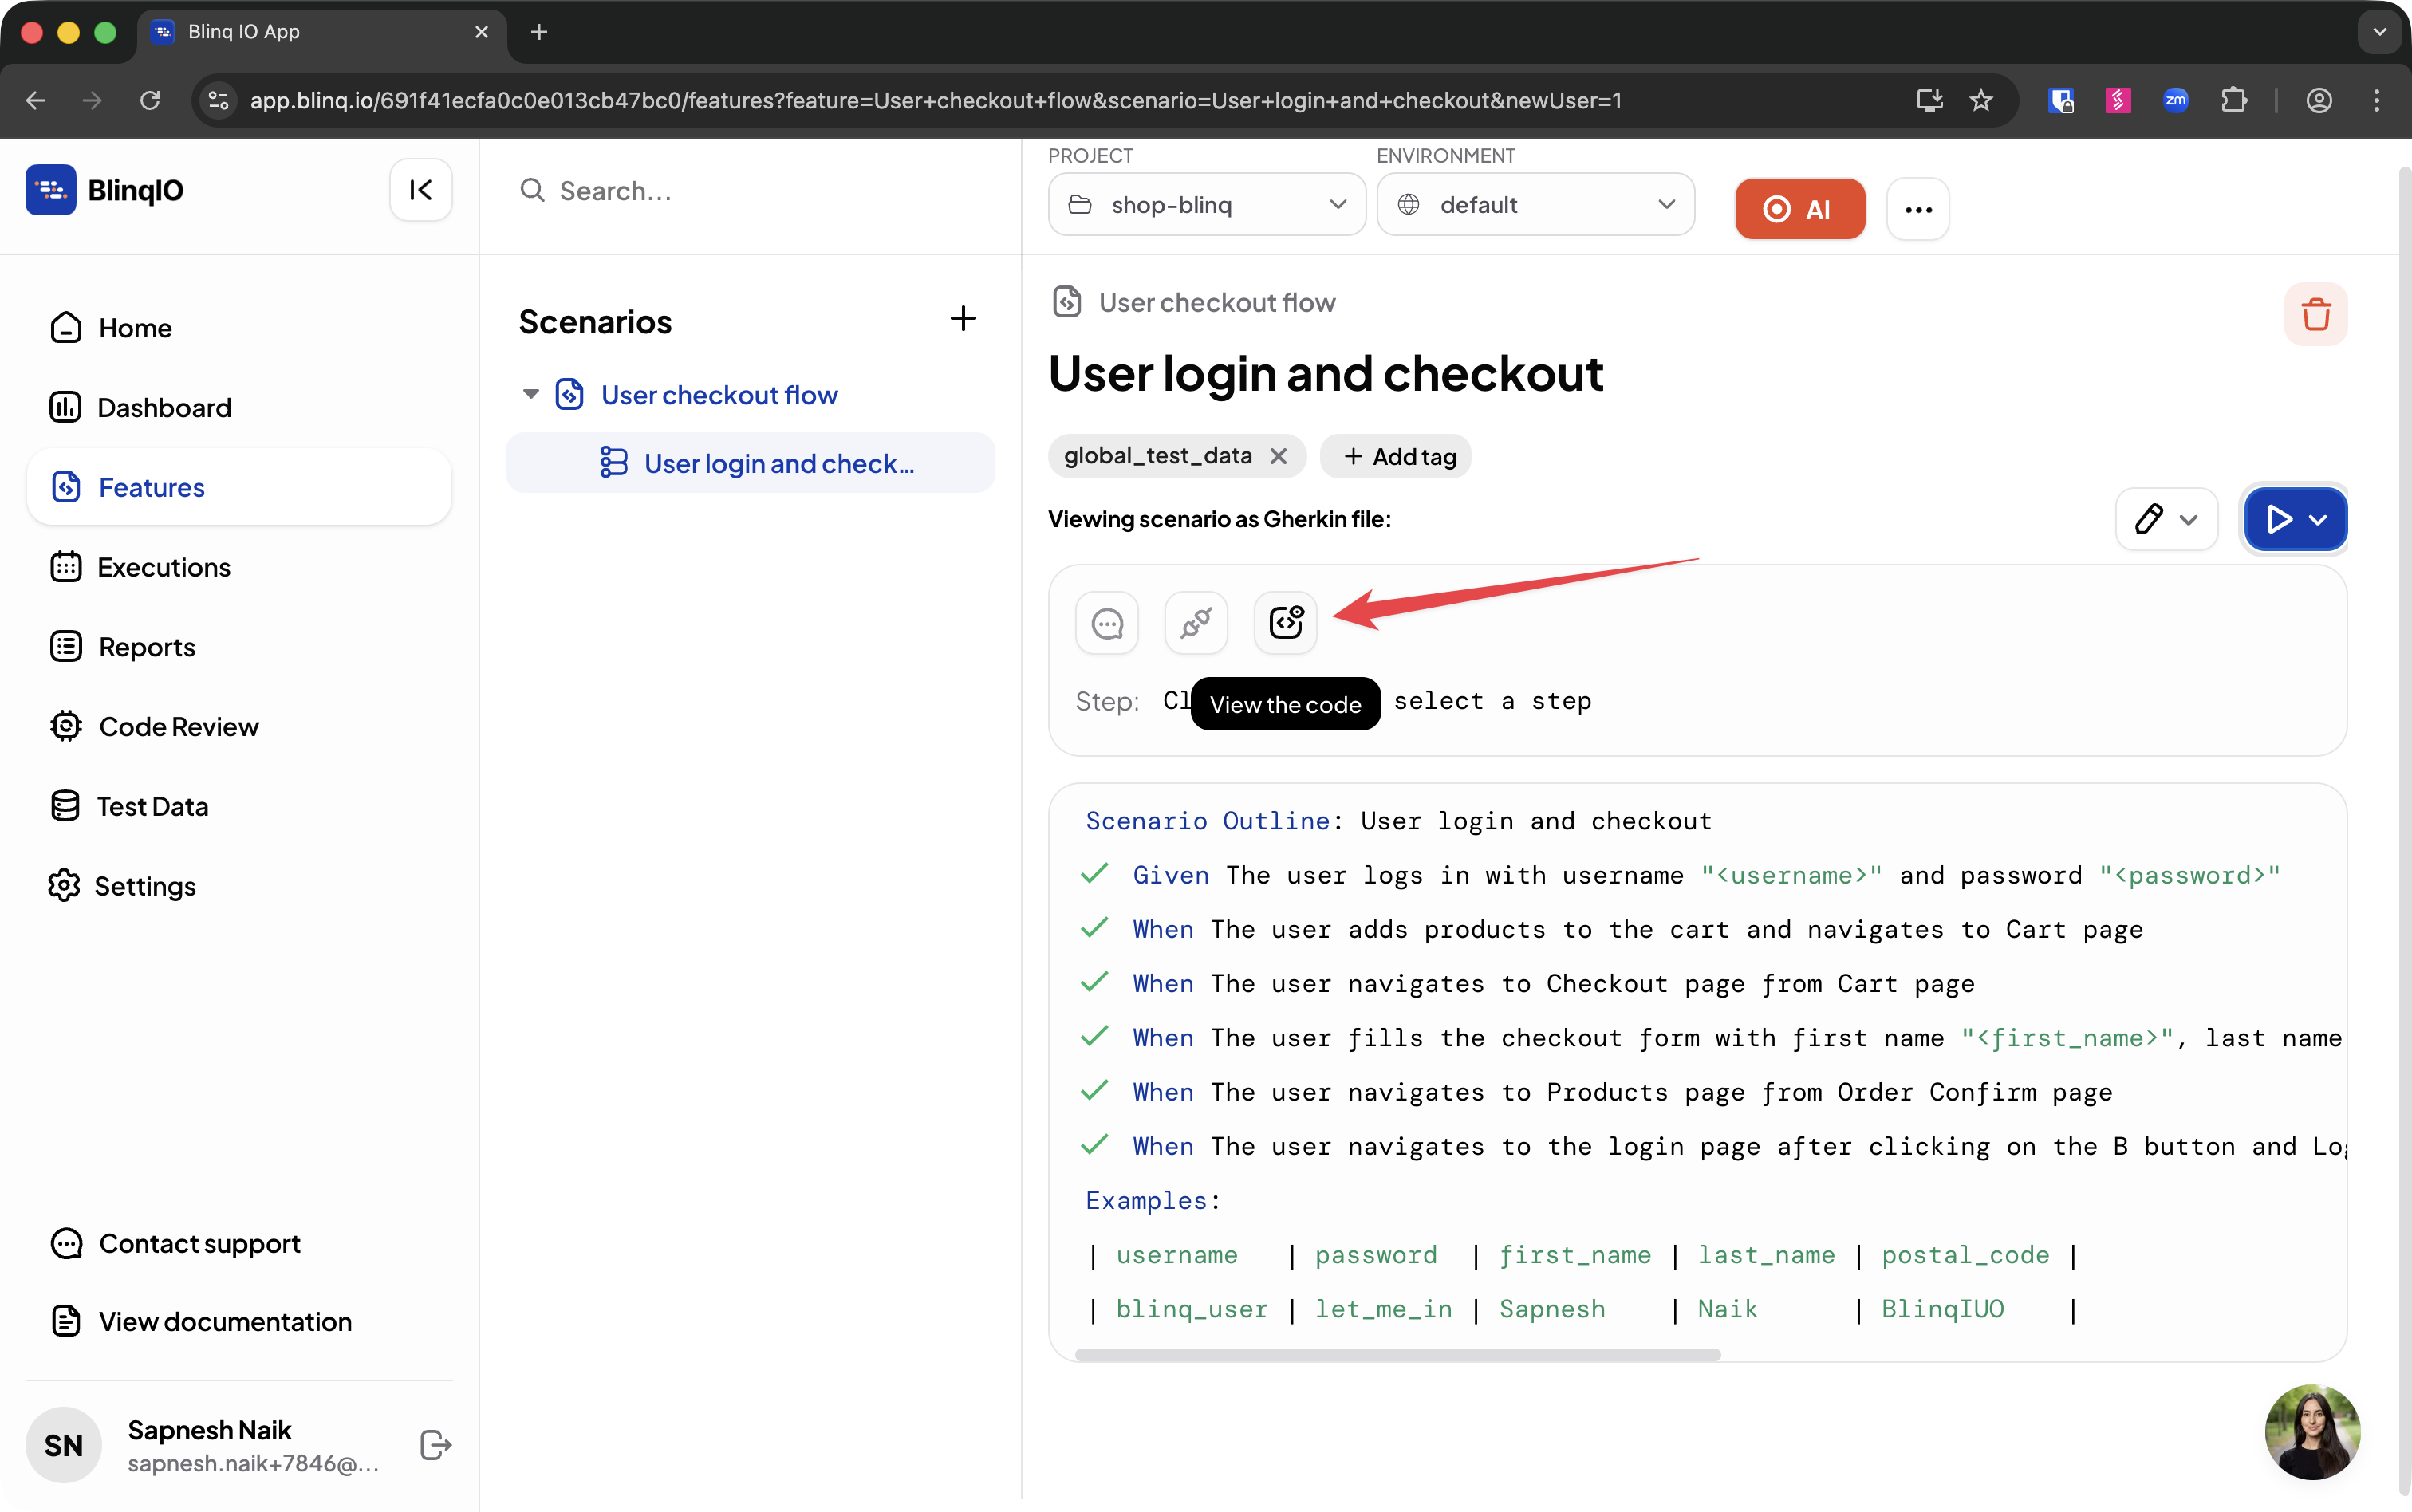Collapse the sidebar with arrow icon
The height and width of the screenshot is (1512, 2412).
coord(420,190)
